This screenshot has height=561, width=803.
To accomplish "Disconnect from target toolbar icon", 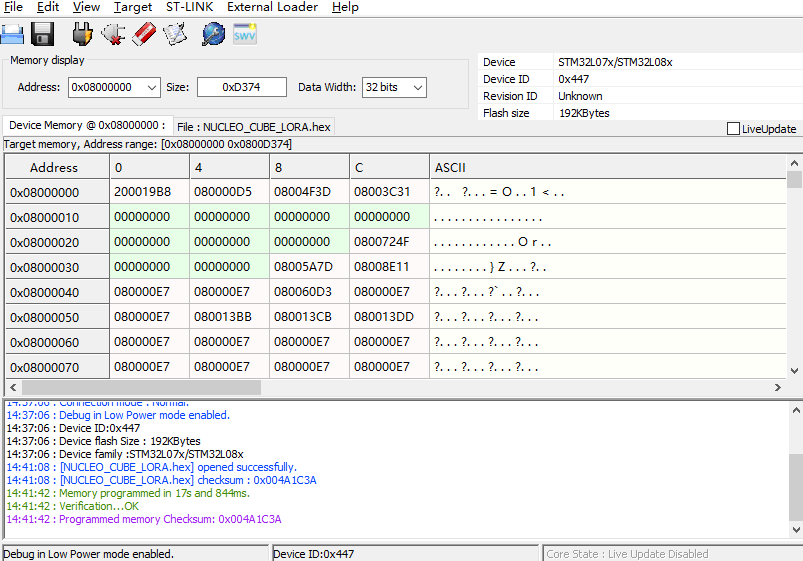I will (113, 34).
